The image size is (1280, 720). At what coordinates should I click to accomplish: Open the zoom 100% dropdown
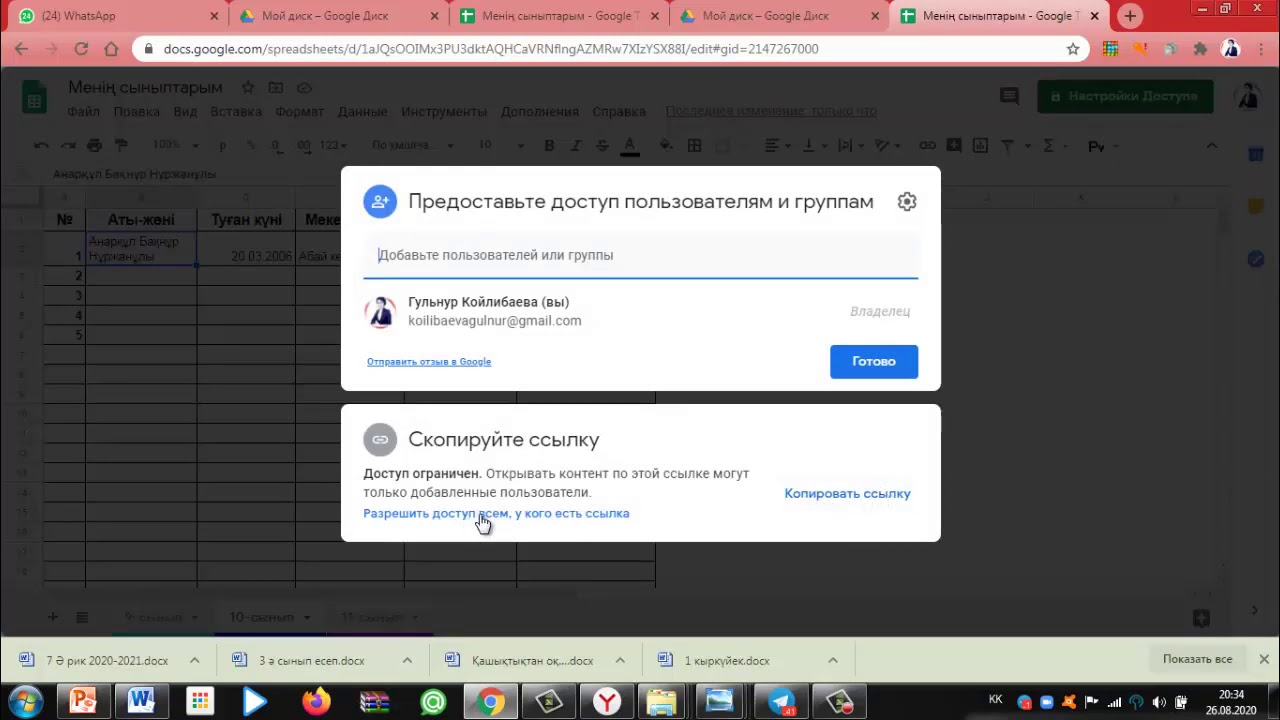click(176, 146)
